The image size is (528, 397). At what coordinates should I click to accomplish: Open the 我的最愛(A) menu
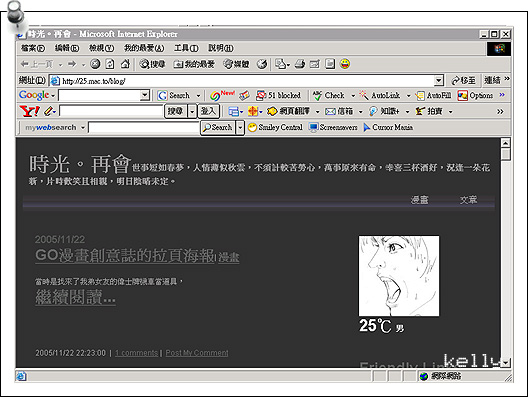[144, 48]
